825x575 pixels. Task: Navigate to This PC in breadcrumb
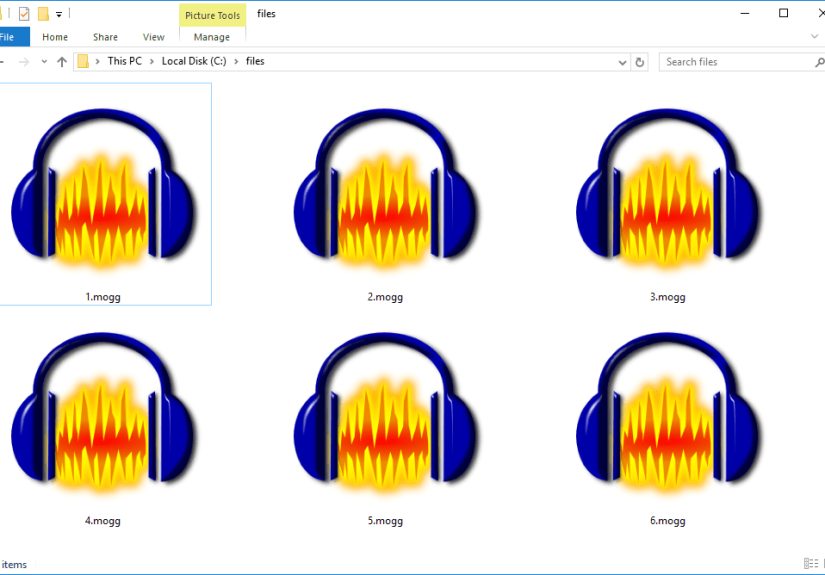[x=125, y=61]
